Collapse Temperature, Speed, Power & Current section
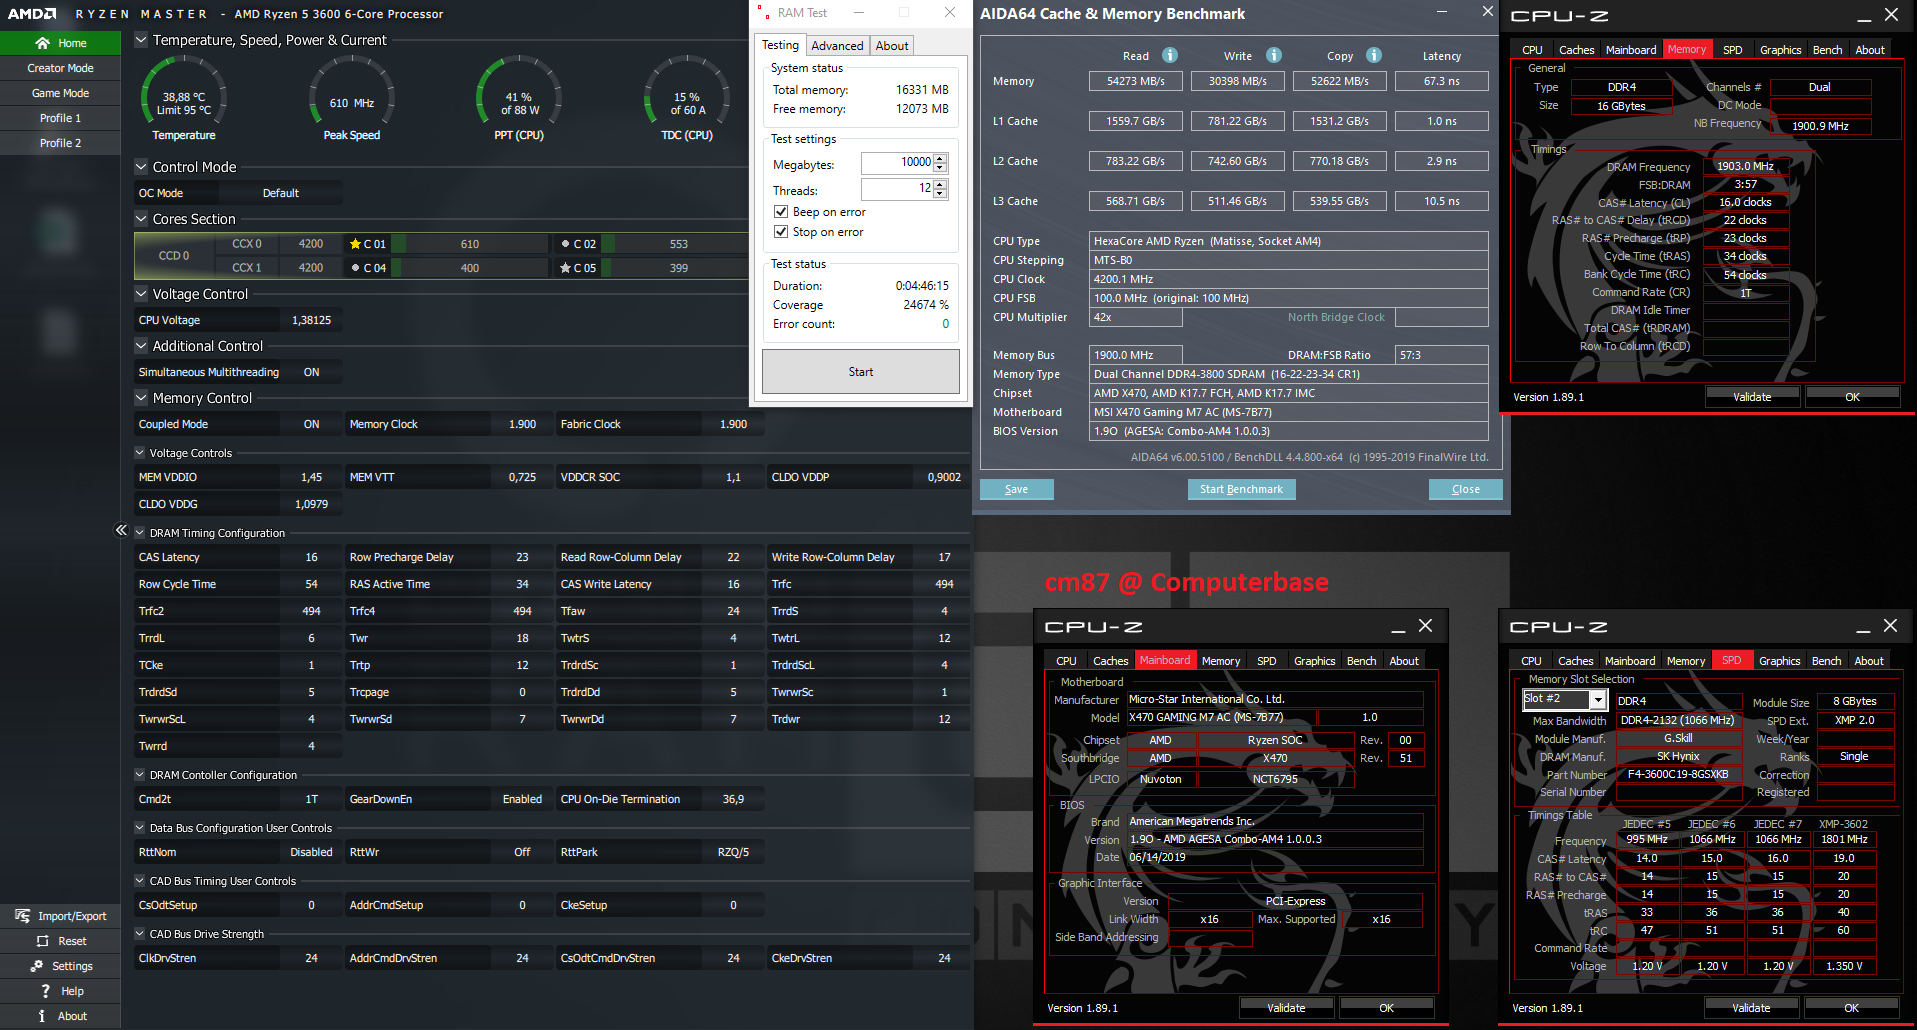 141,40
